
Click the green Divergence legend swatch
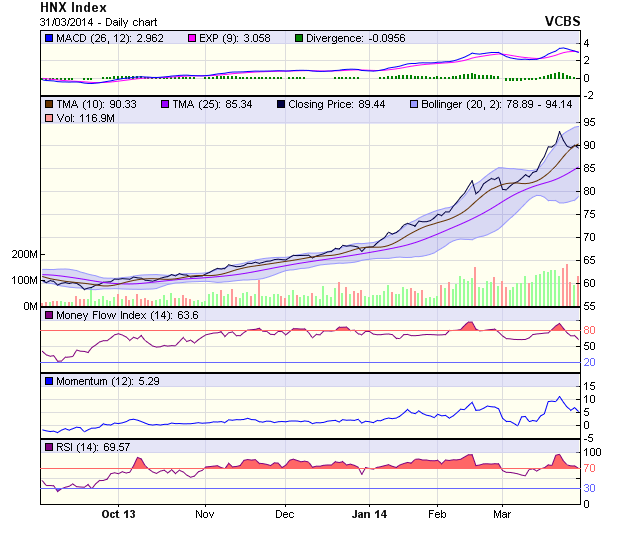(x=299, y=38)
